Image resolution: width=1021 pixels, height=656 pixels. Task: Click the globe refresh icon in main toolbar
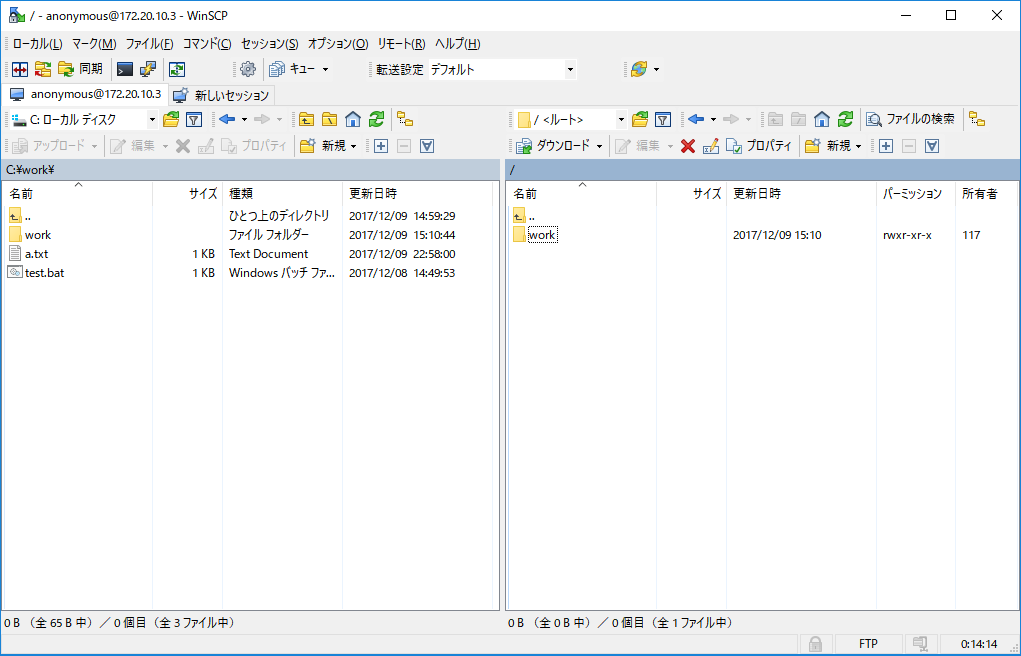pos(639,69)
